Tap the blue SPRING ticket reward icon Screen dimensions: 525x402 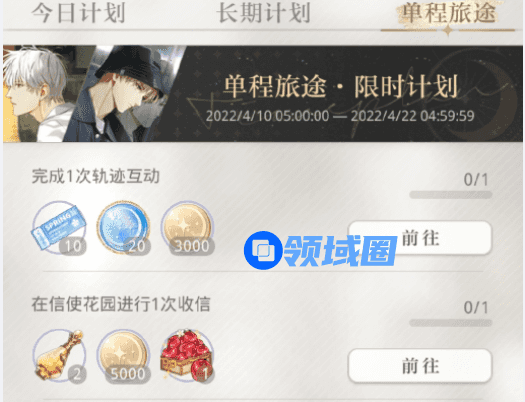click(x=59, y=228)
